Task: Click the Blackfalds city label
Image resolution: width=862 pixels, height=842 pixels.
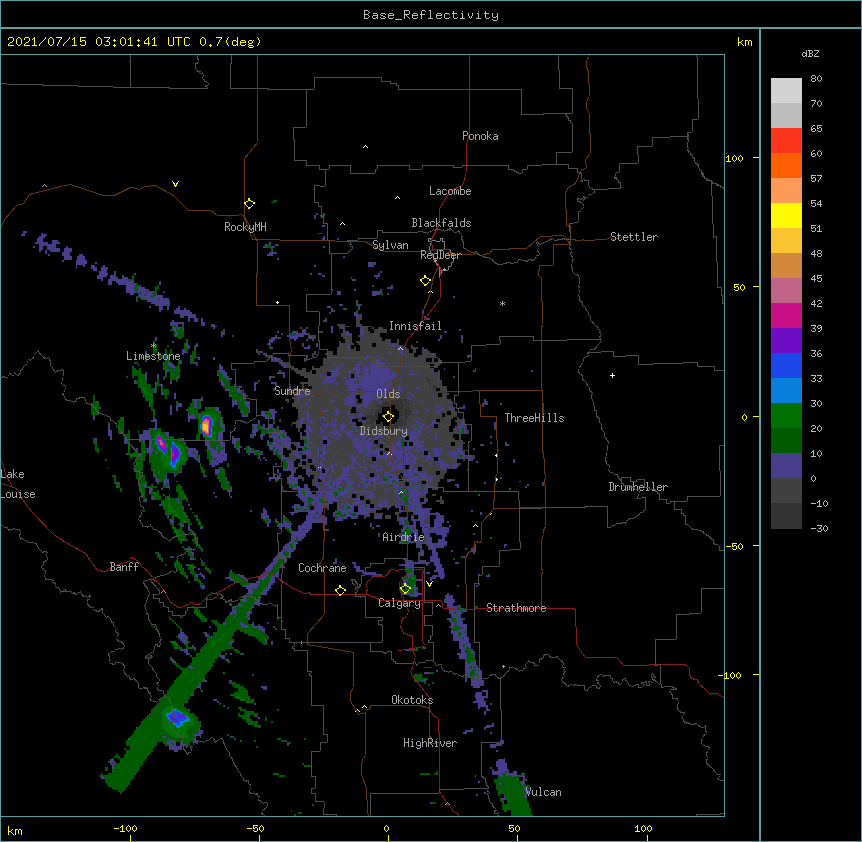Action: (441, 223)
